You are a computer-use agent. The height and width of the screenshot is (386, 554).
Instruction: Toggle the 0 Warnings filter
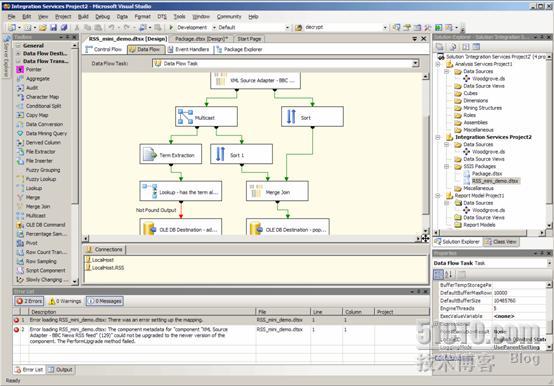[x=65, y=301]
